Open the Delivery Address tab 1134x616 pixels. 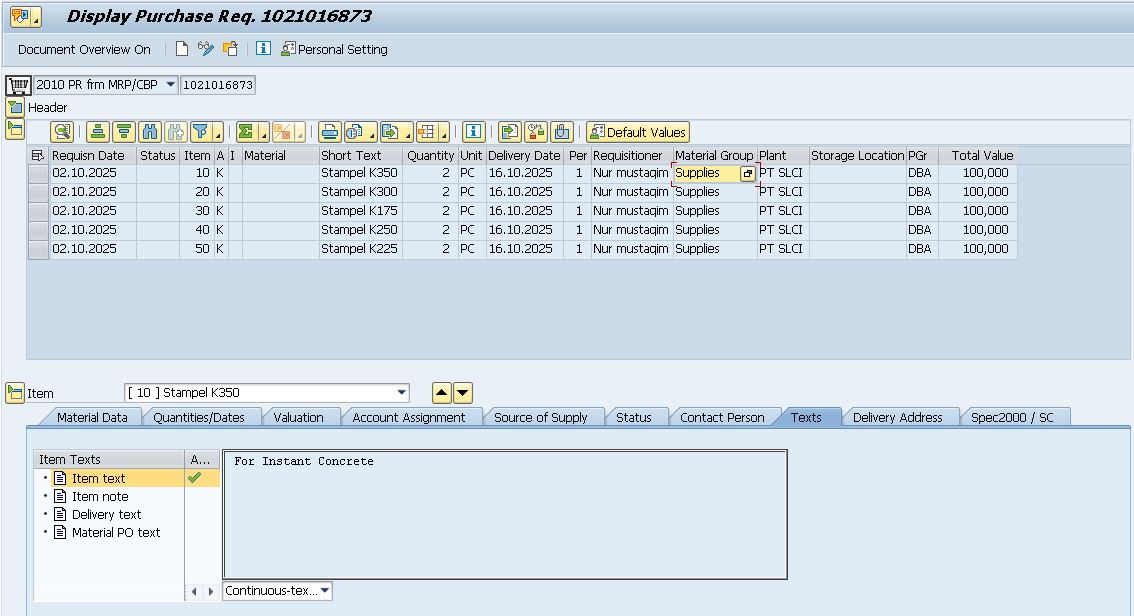(x=897, y=417)
